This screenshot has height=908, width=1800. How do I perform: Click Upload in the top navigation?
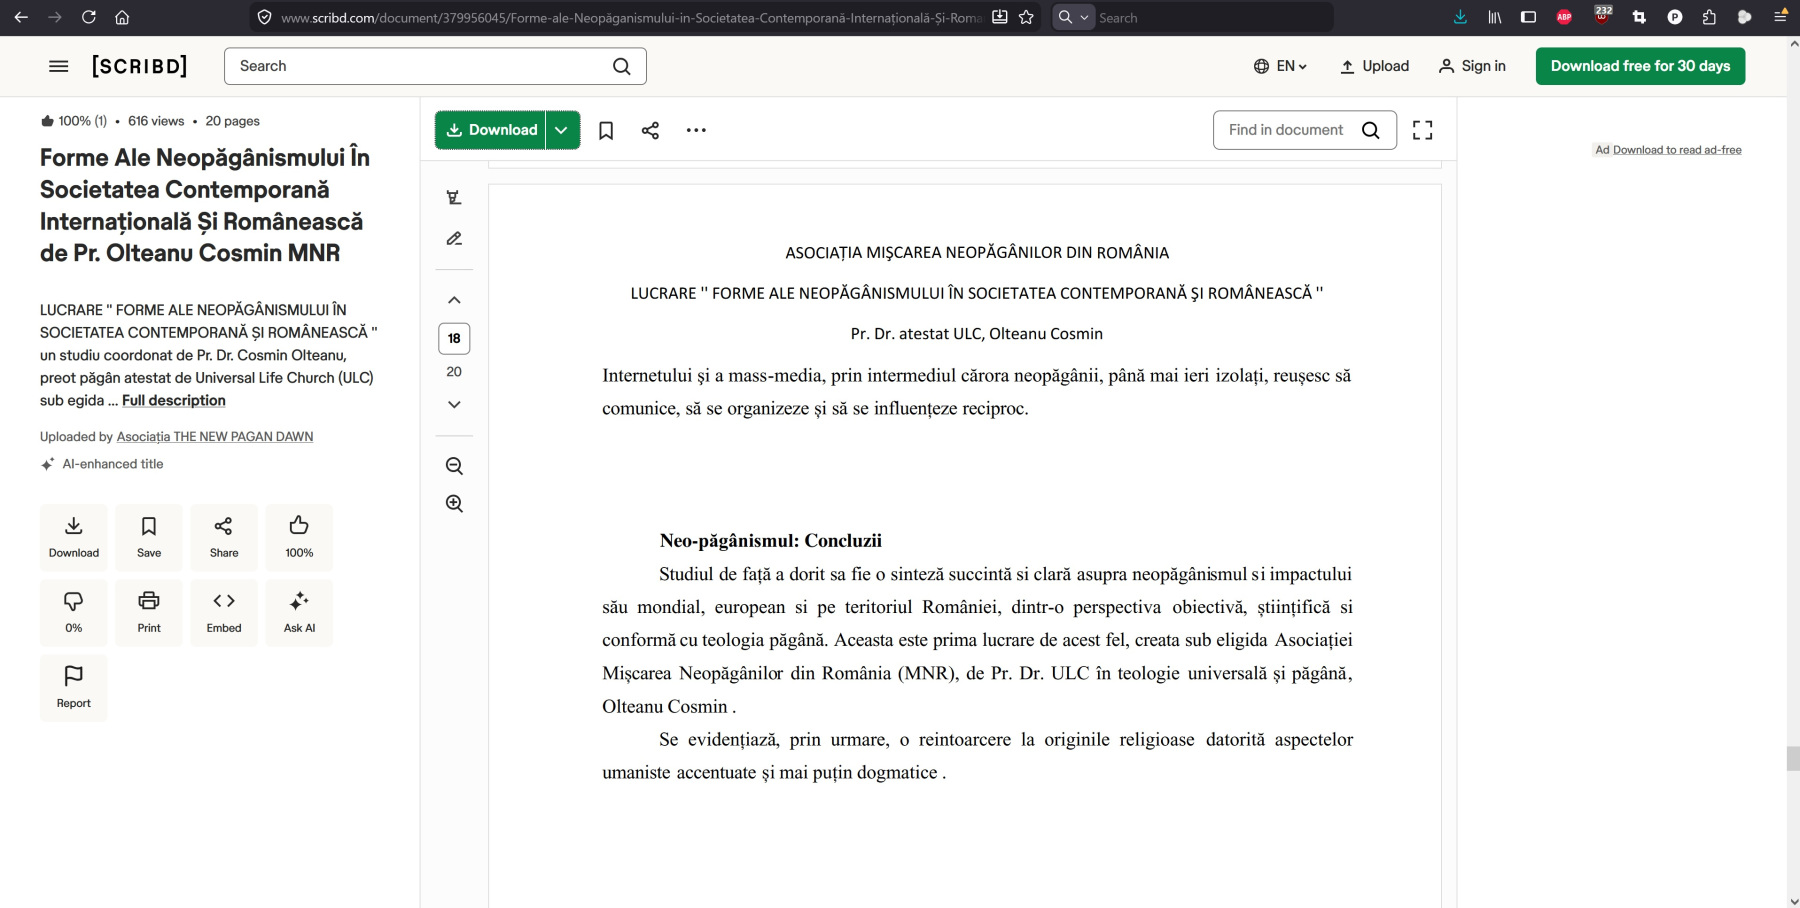click(x=1374, y=66)
